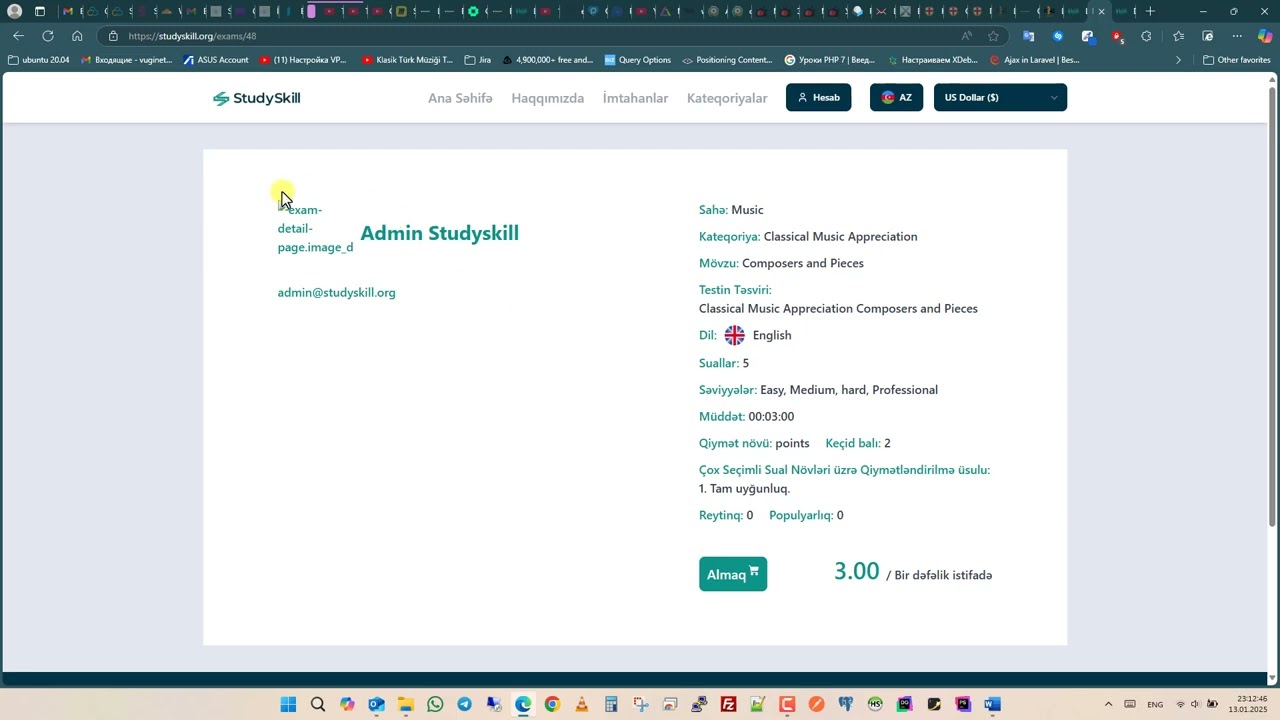This screenshot has height=720, width=1280.
Task: Open a new browser tab
Action: (x=1150, y=11)
